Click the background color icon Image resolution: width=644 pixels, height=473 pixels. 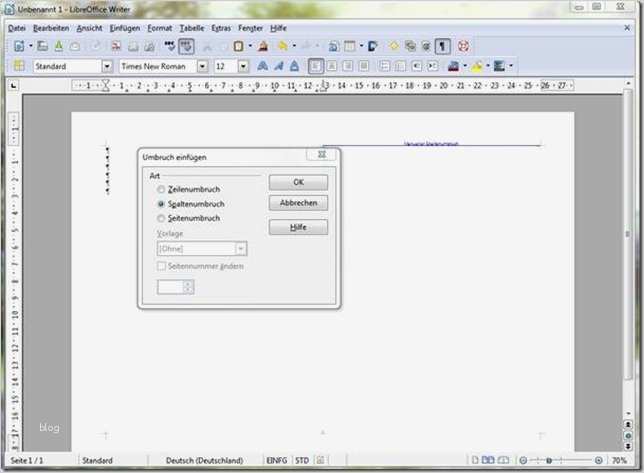click(499, 66)
